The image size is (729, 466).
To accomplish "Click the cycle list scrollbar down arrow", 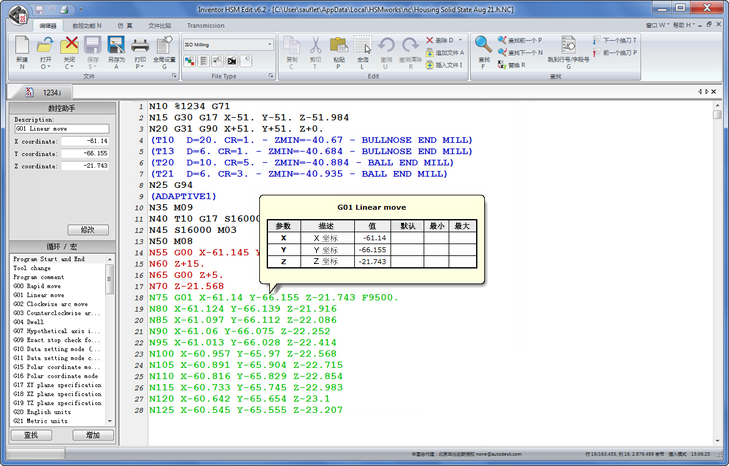I will 110,421.
